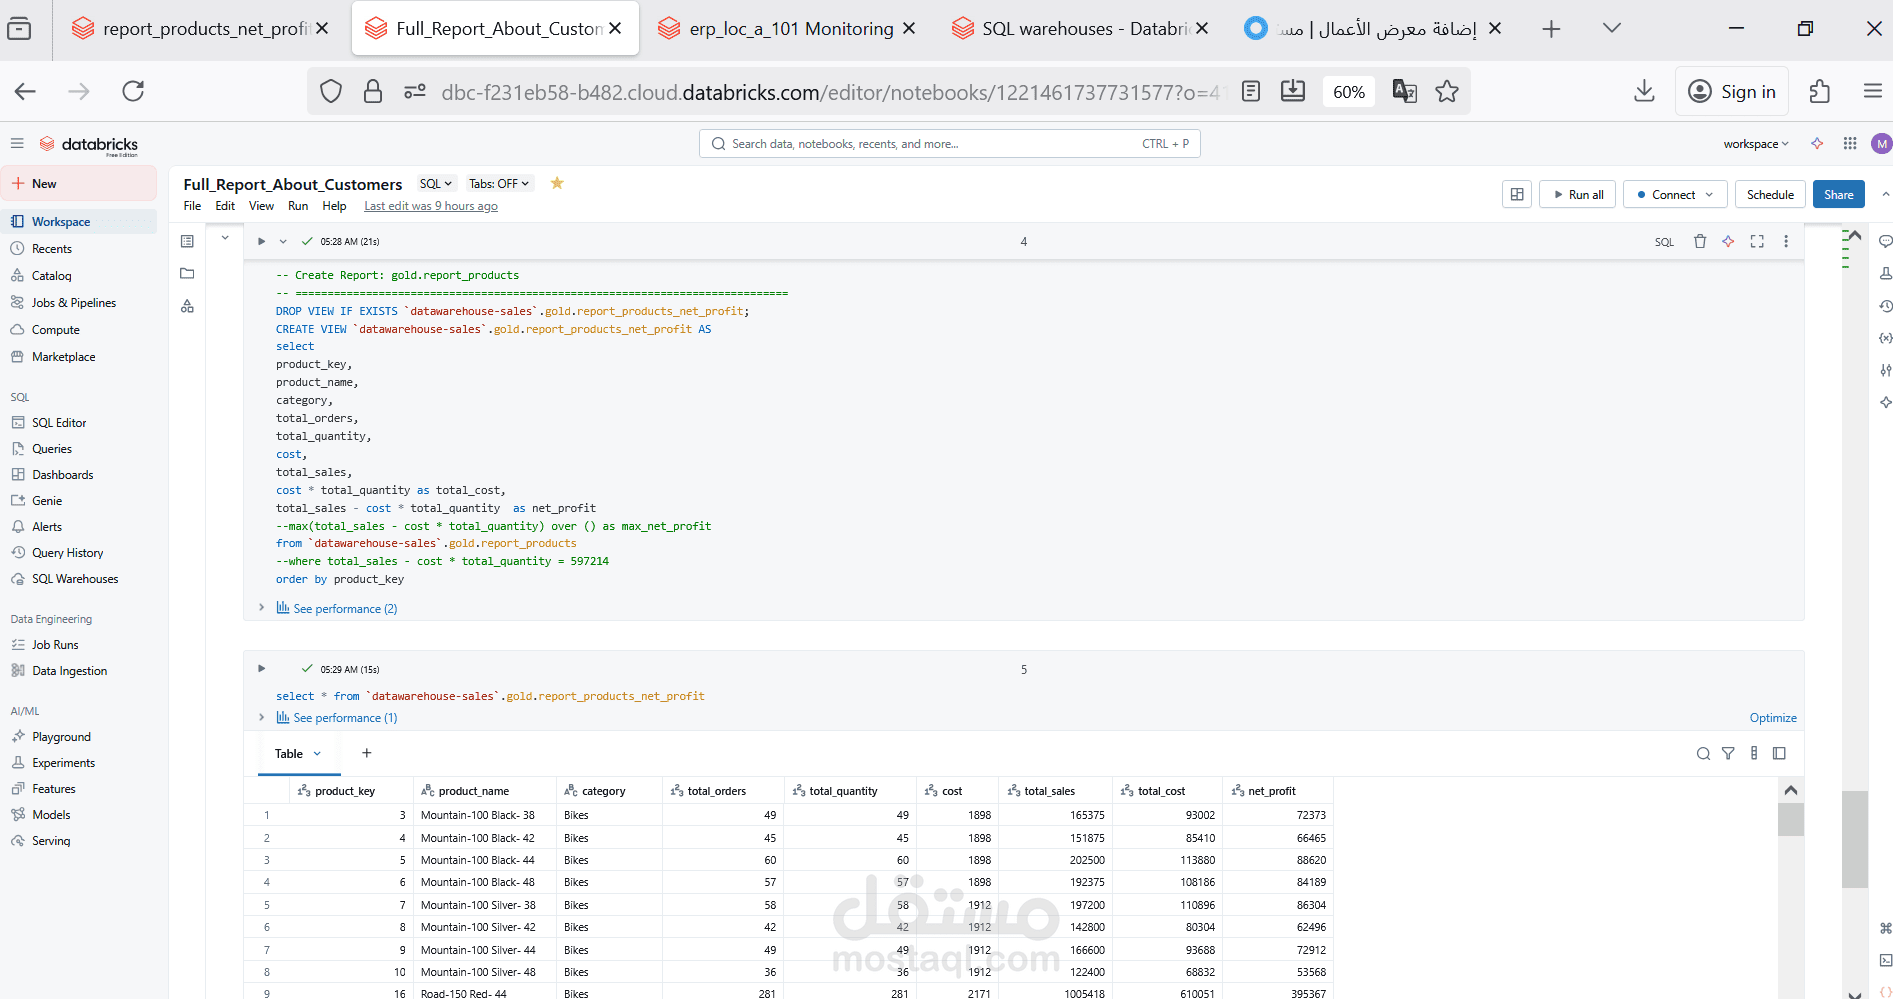The height and width of the screenshot is (999, 1893).
Task: Open the Table tab dropdown arrow
Action: [x=318, y=754]
